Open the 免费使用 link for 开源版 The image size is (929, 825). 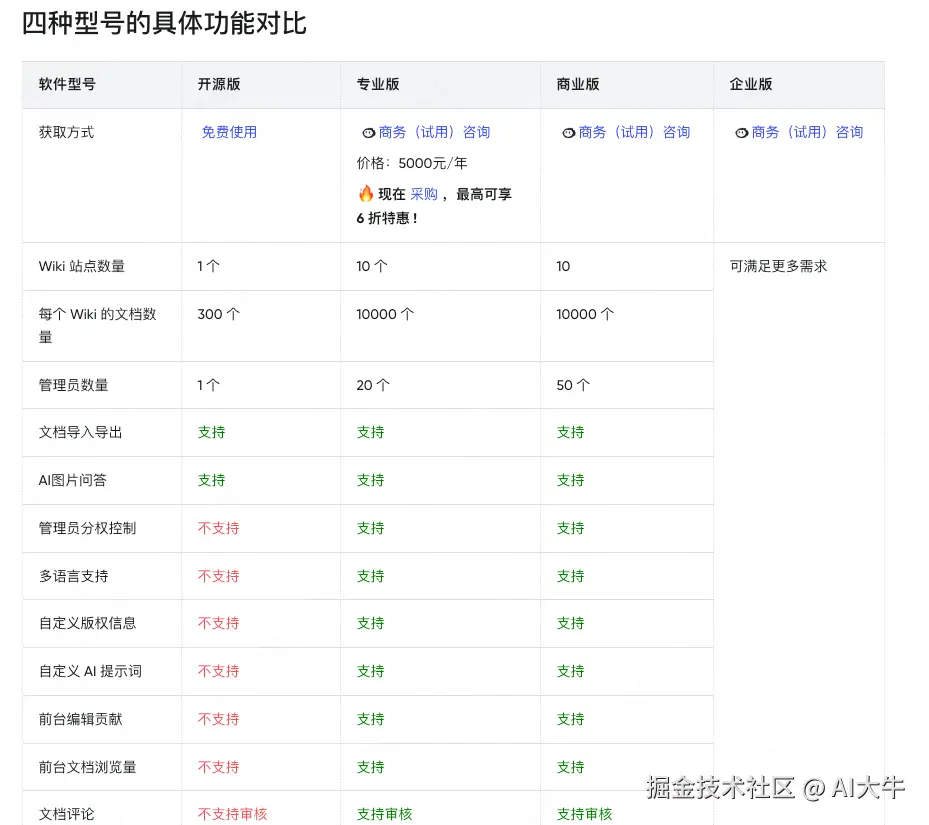coord(229,132)
